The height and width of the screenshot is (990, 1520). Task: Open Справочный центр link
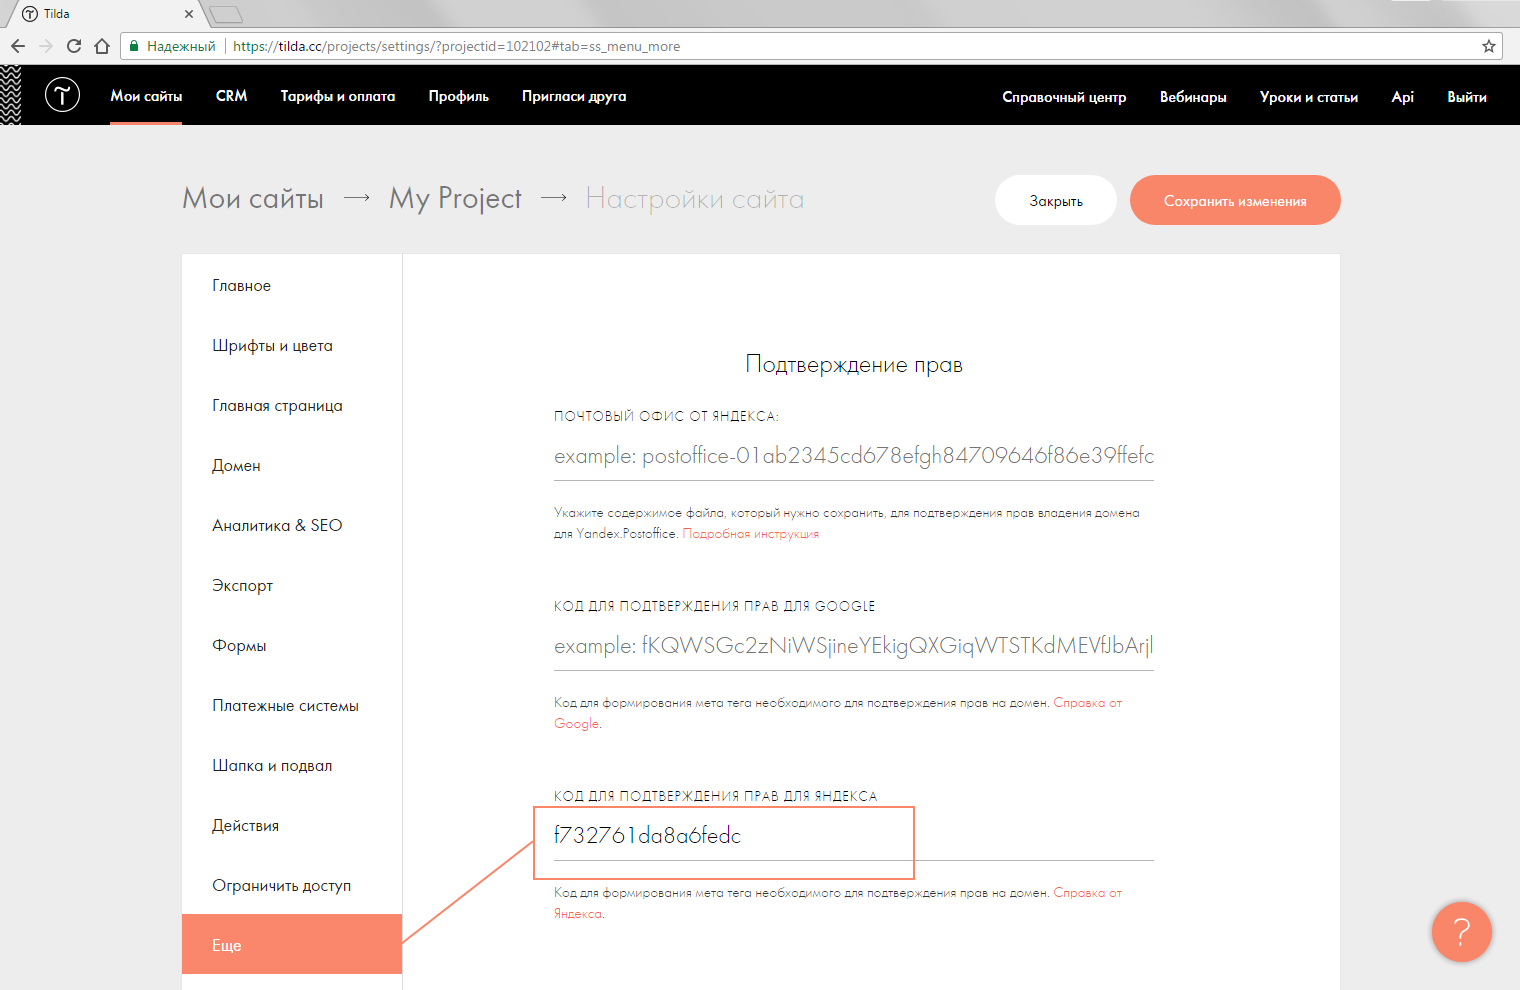tap(1064, 97)
